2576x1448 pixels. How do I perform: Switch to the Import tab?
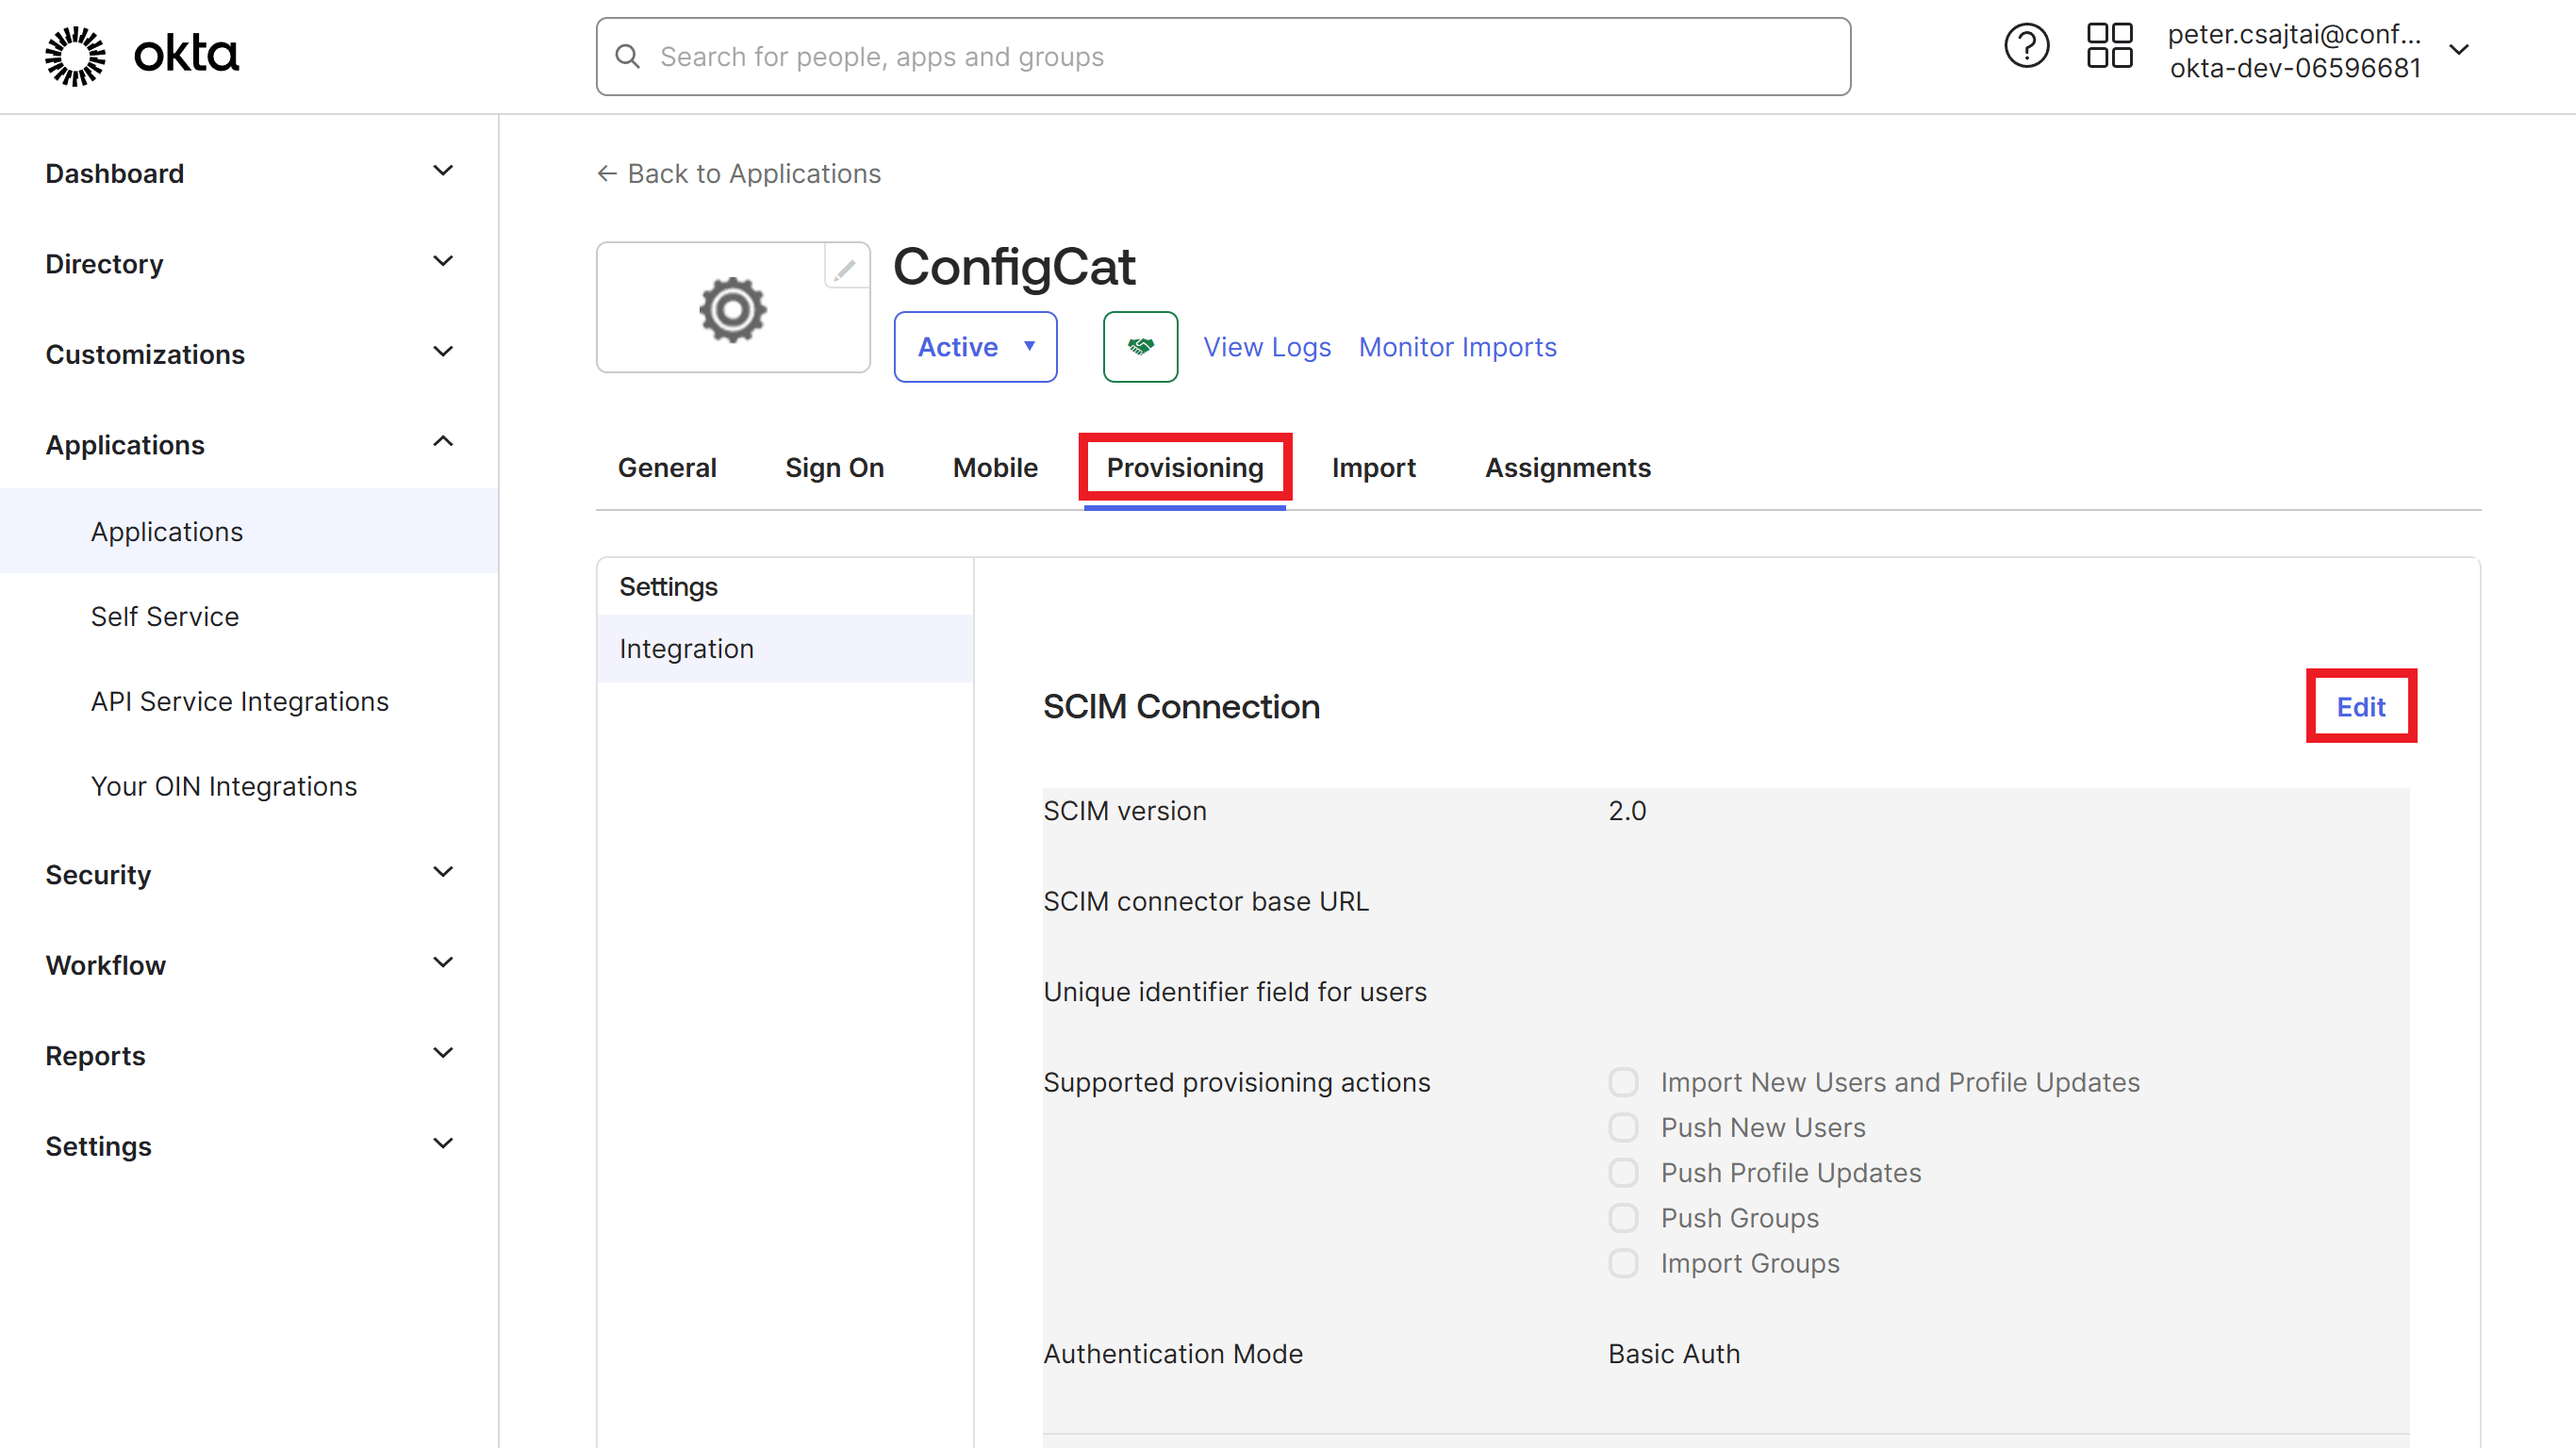pos(1374,467)
